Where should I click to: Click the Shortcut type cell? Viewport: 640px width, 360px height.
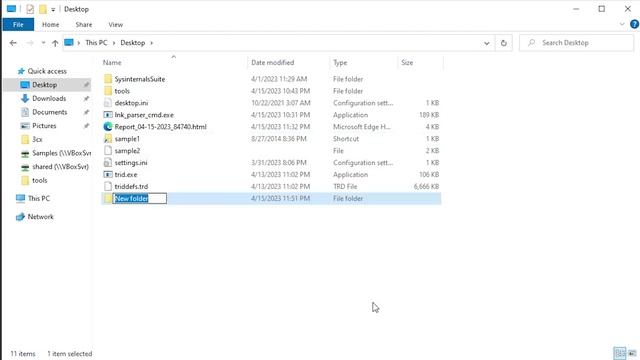point(346,139)
